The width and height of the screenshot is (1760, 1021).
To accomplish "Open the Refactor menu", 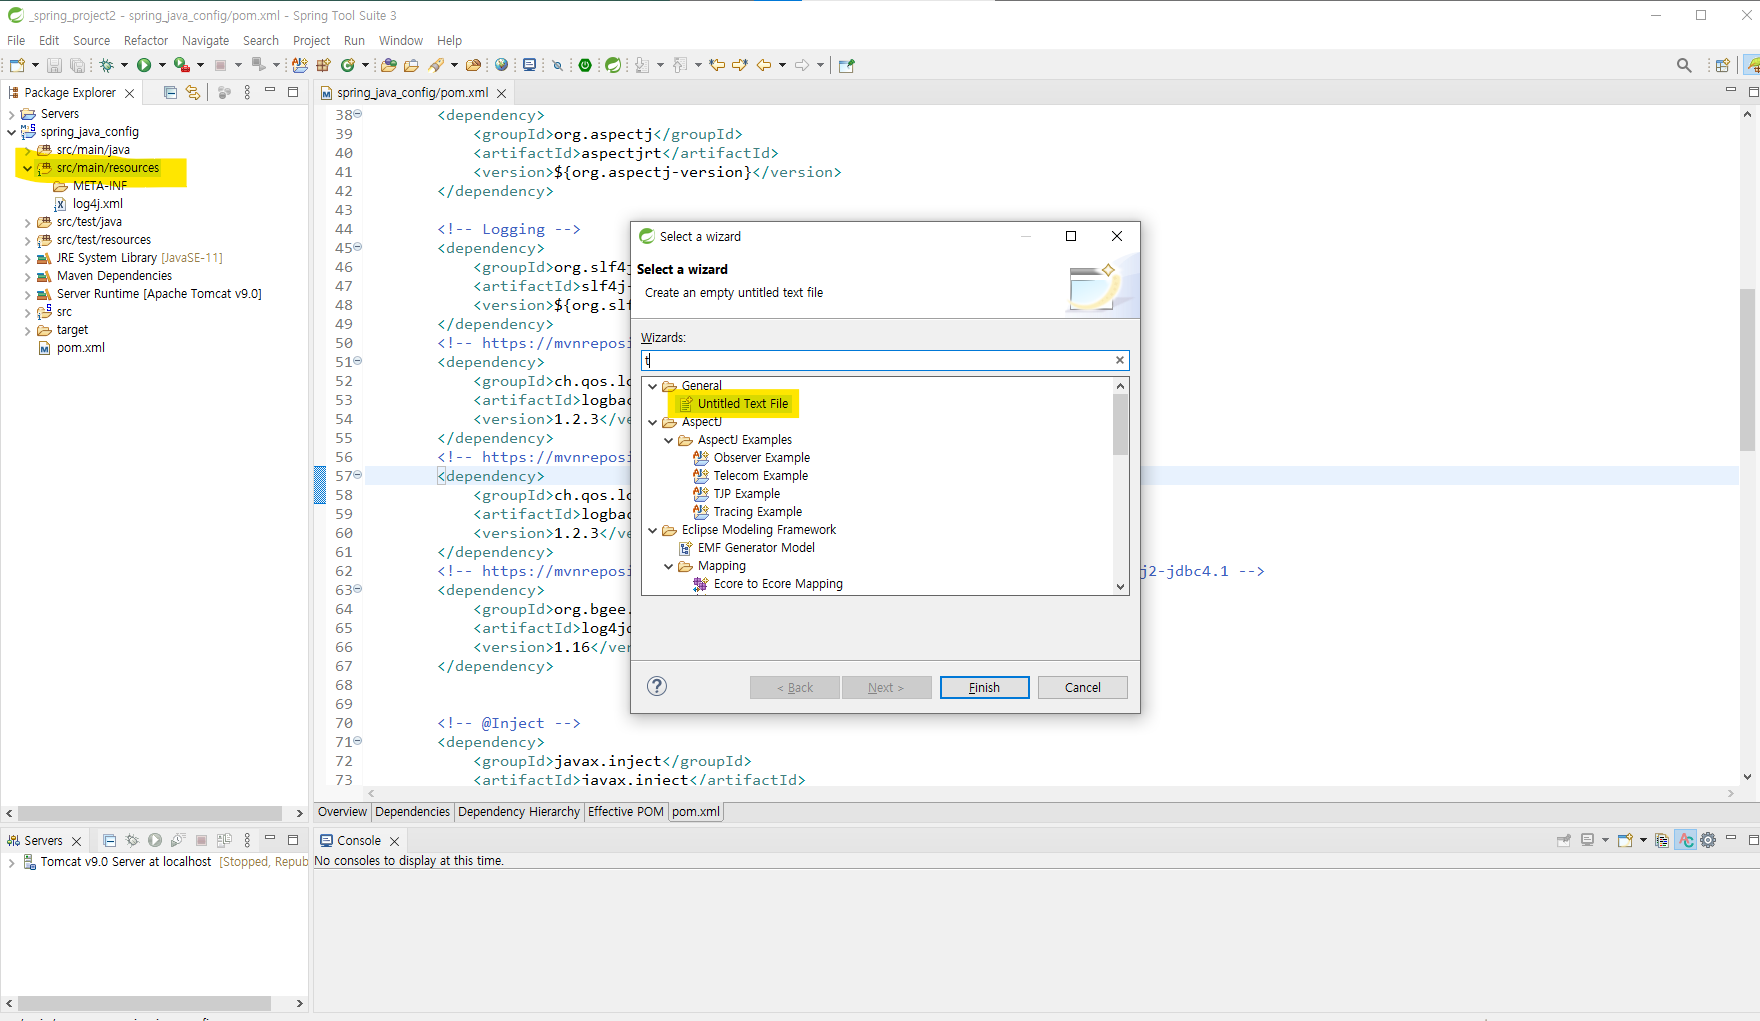I will [146, 41].
